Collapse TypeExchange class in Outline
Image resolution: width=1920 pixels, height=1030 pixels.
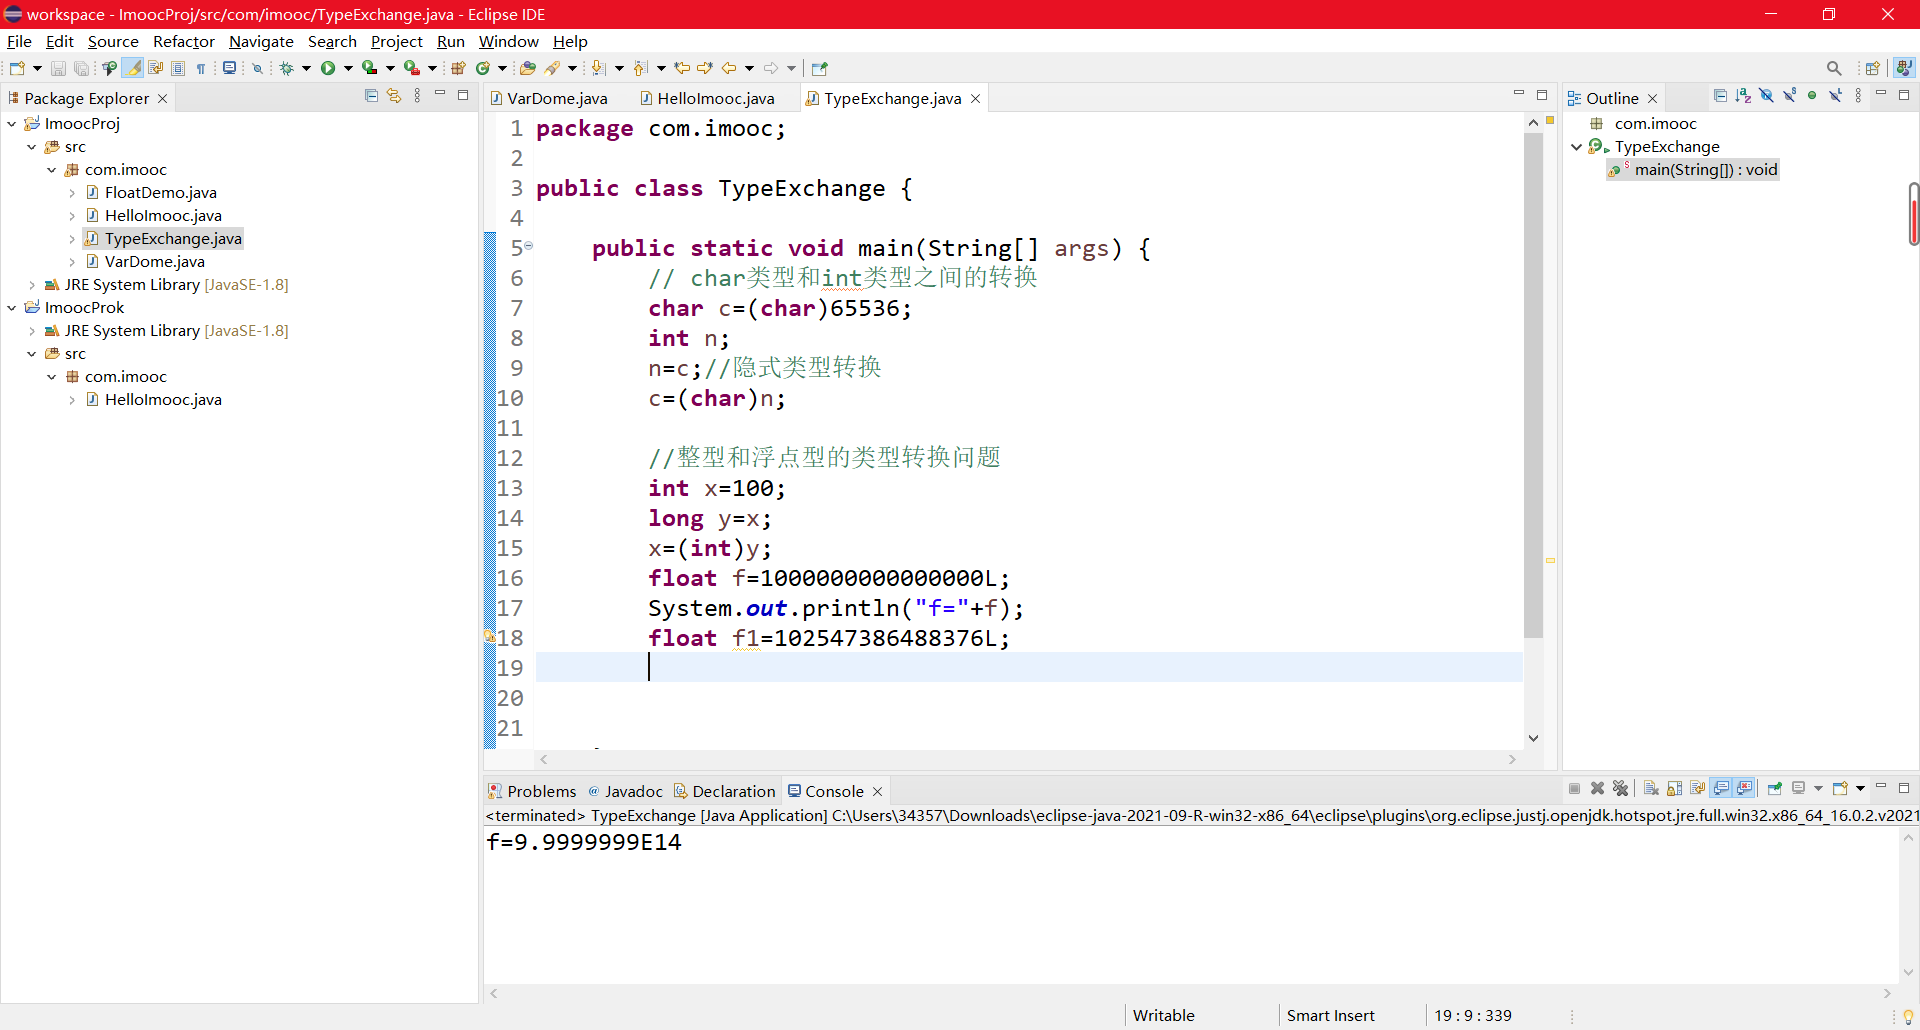pyautogui.click(x=1577, y=147)
